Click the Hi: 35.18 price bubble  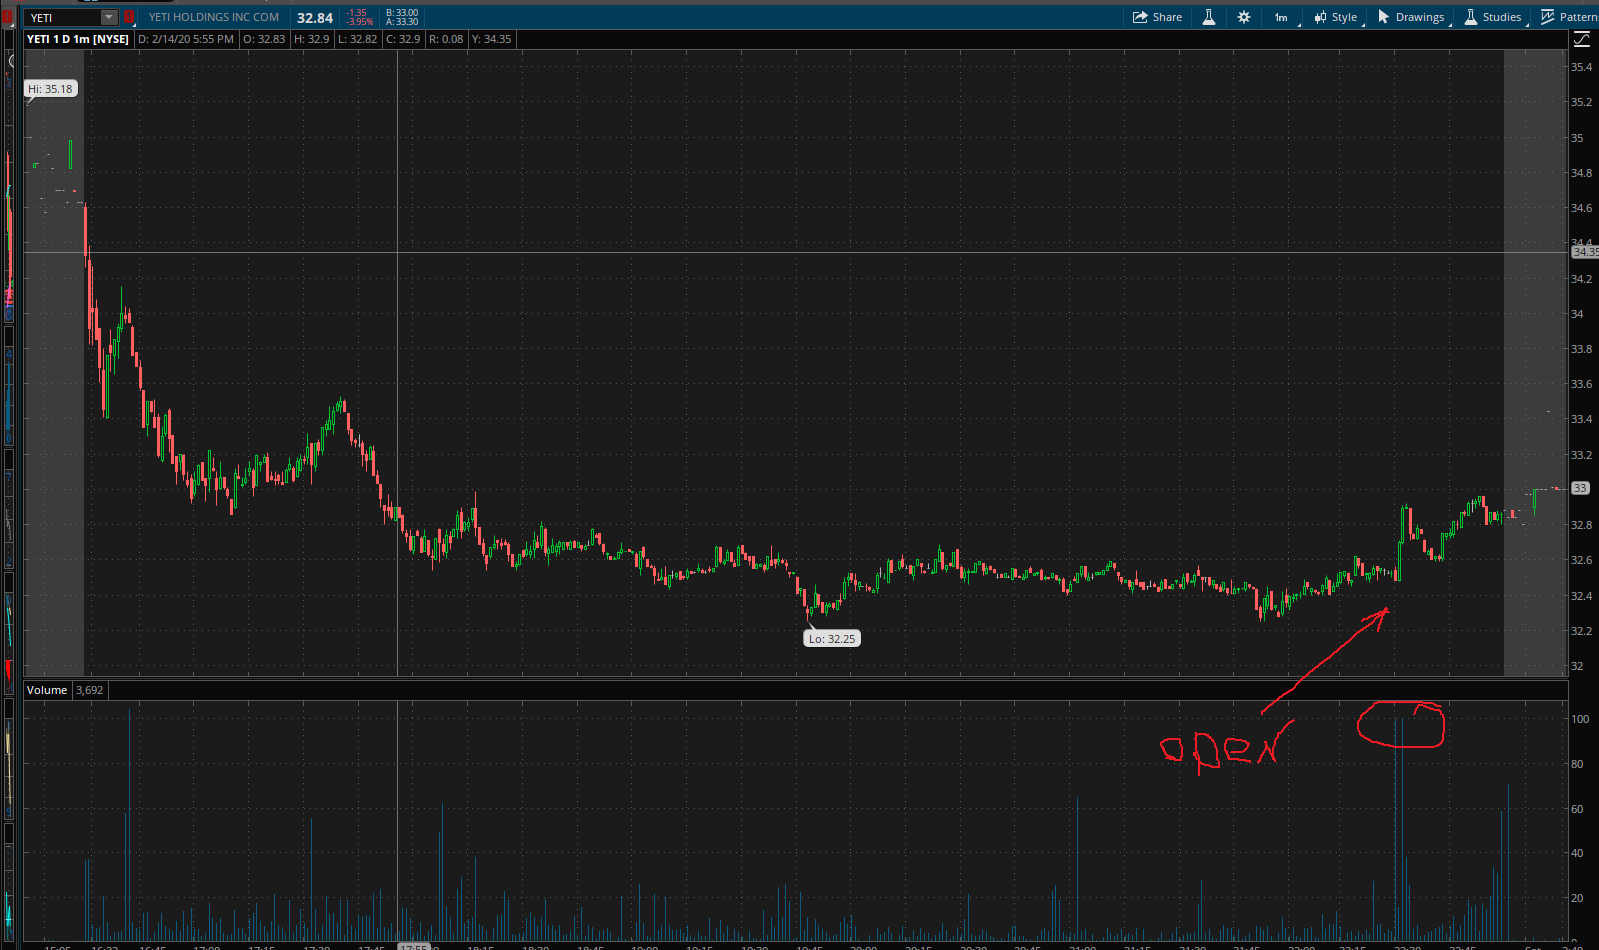click(51, 89)
